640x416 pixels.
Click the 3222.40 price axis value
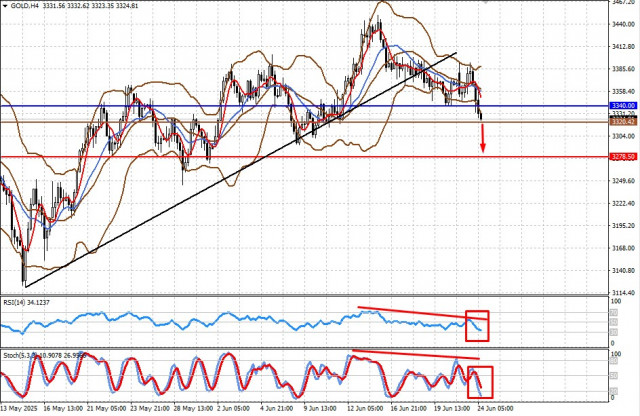624,203
